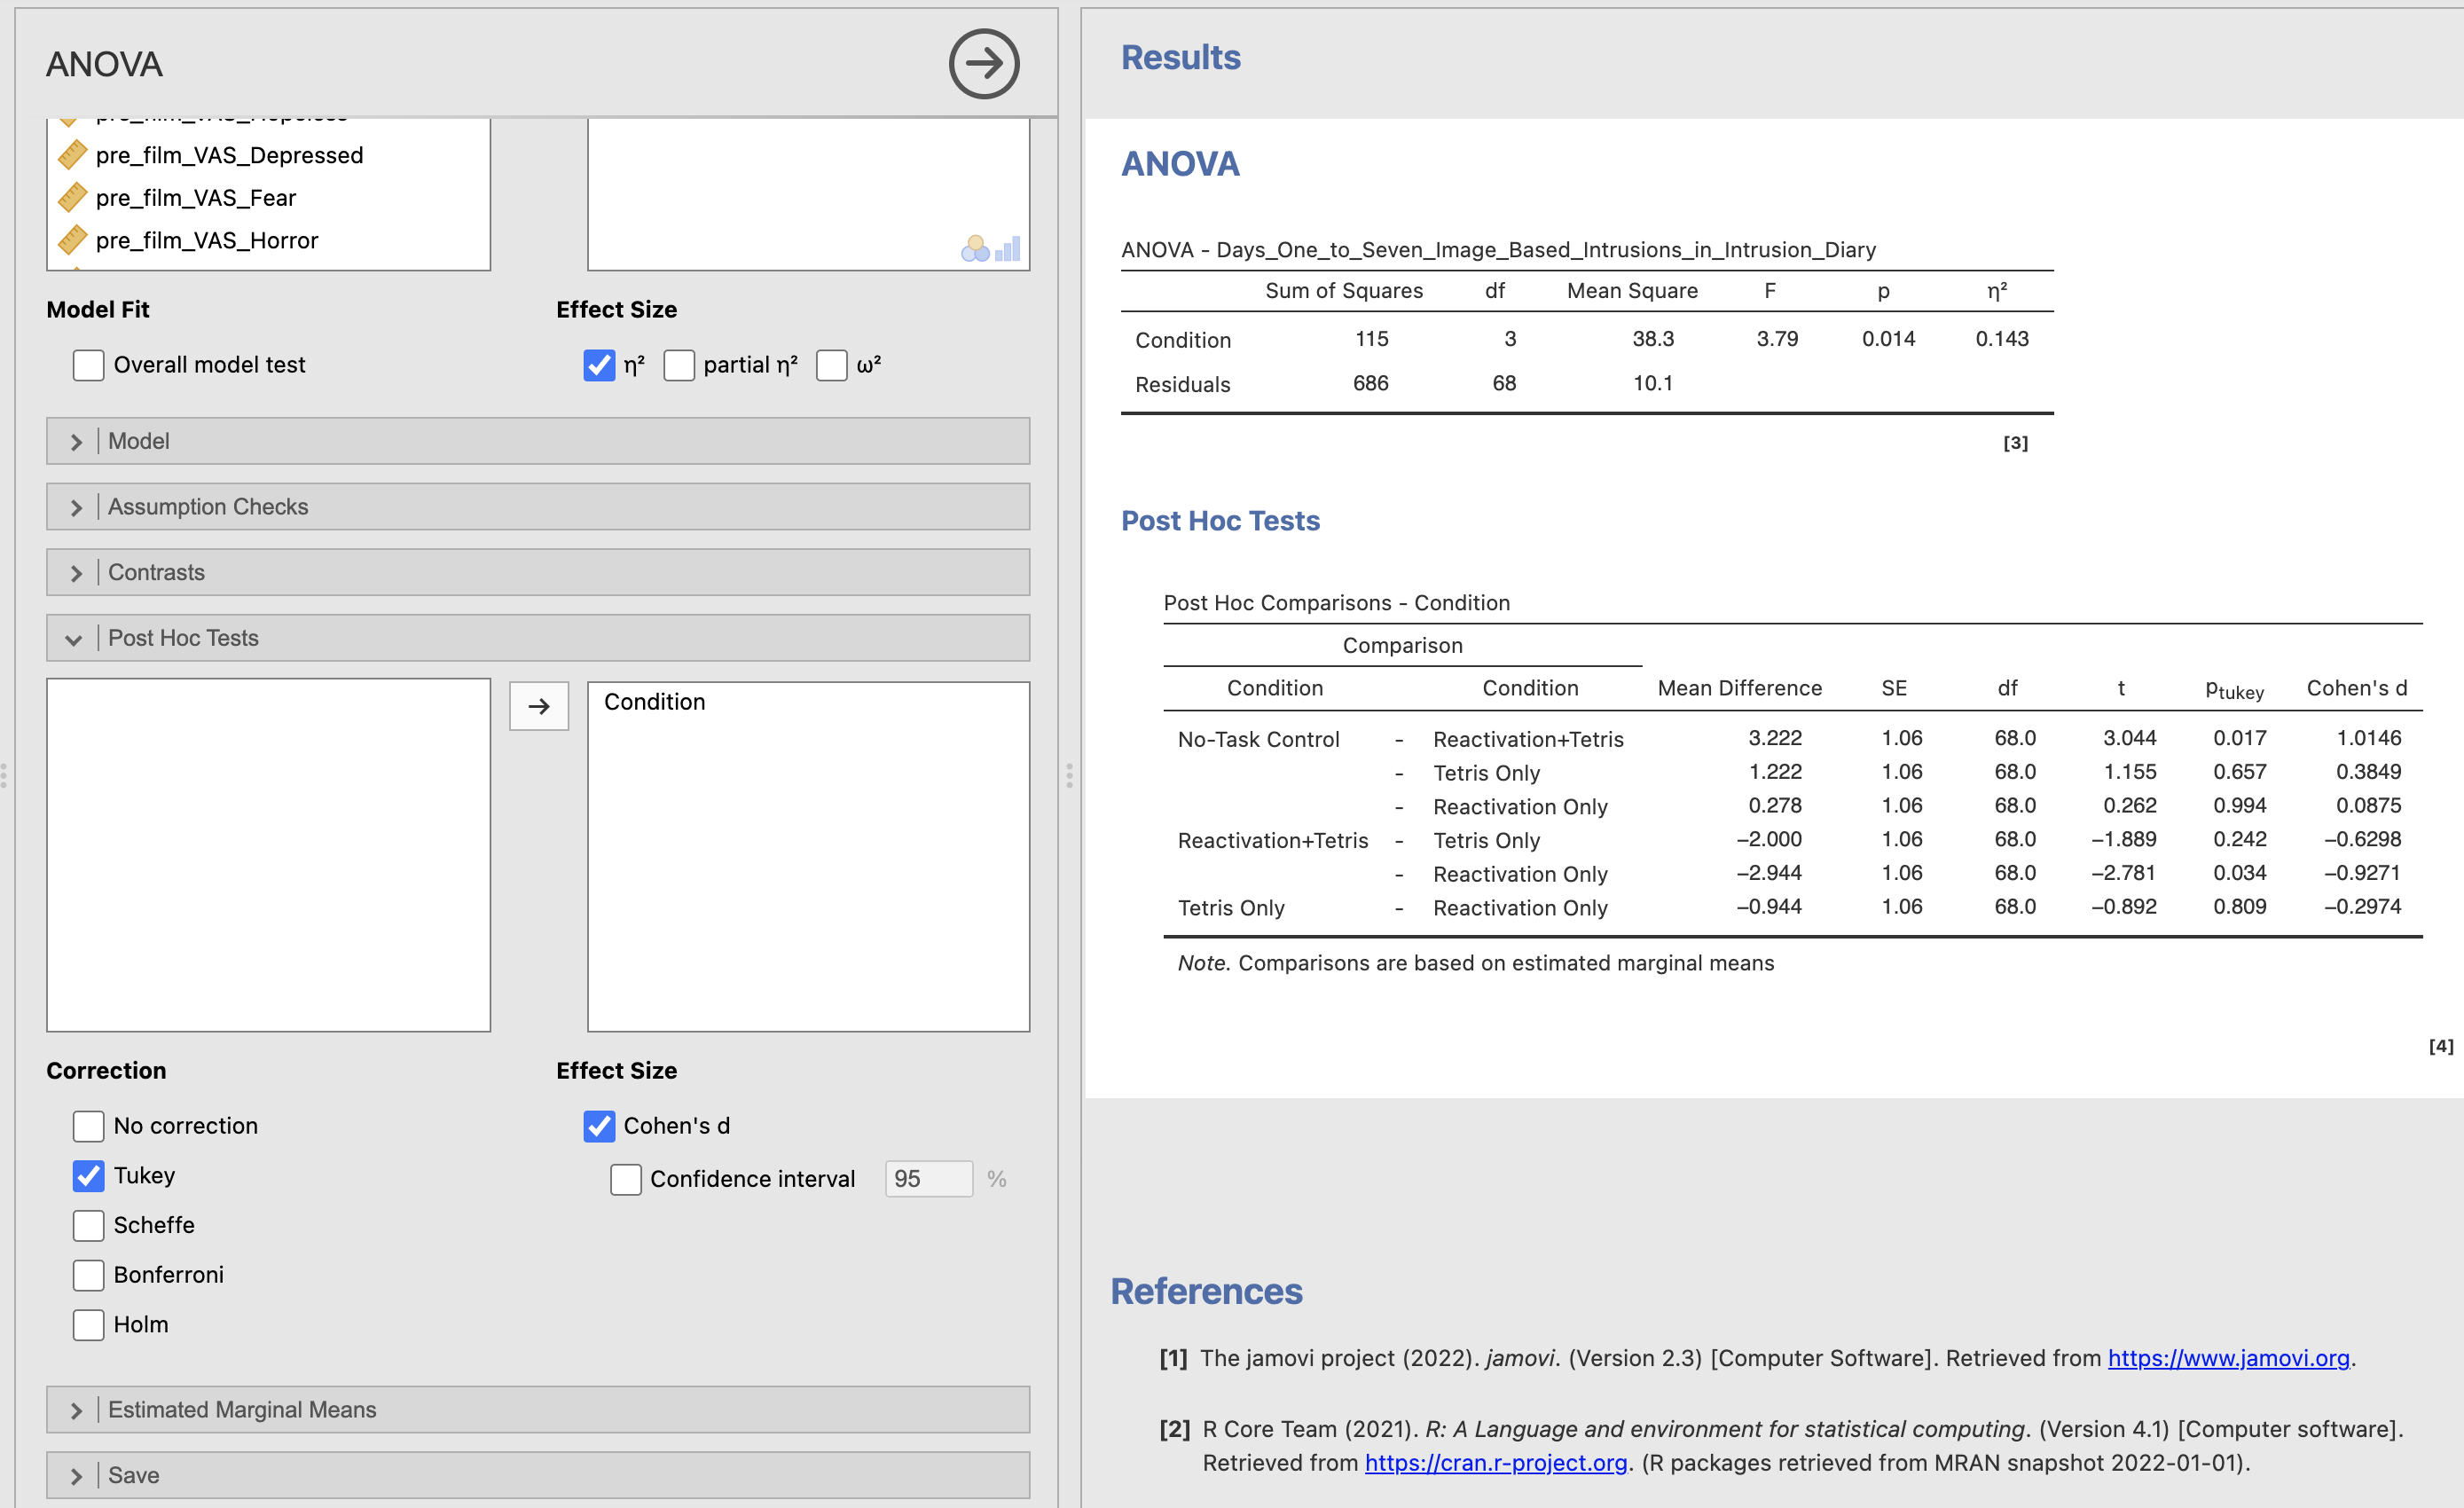Enable ω² effect size checkbox
Viewport: 2464px width, 1508px height.
pyautogui.click(x=832, y=365)
